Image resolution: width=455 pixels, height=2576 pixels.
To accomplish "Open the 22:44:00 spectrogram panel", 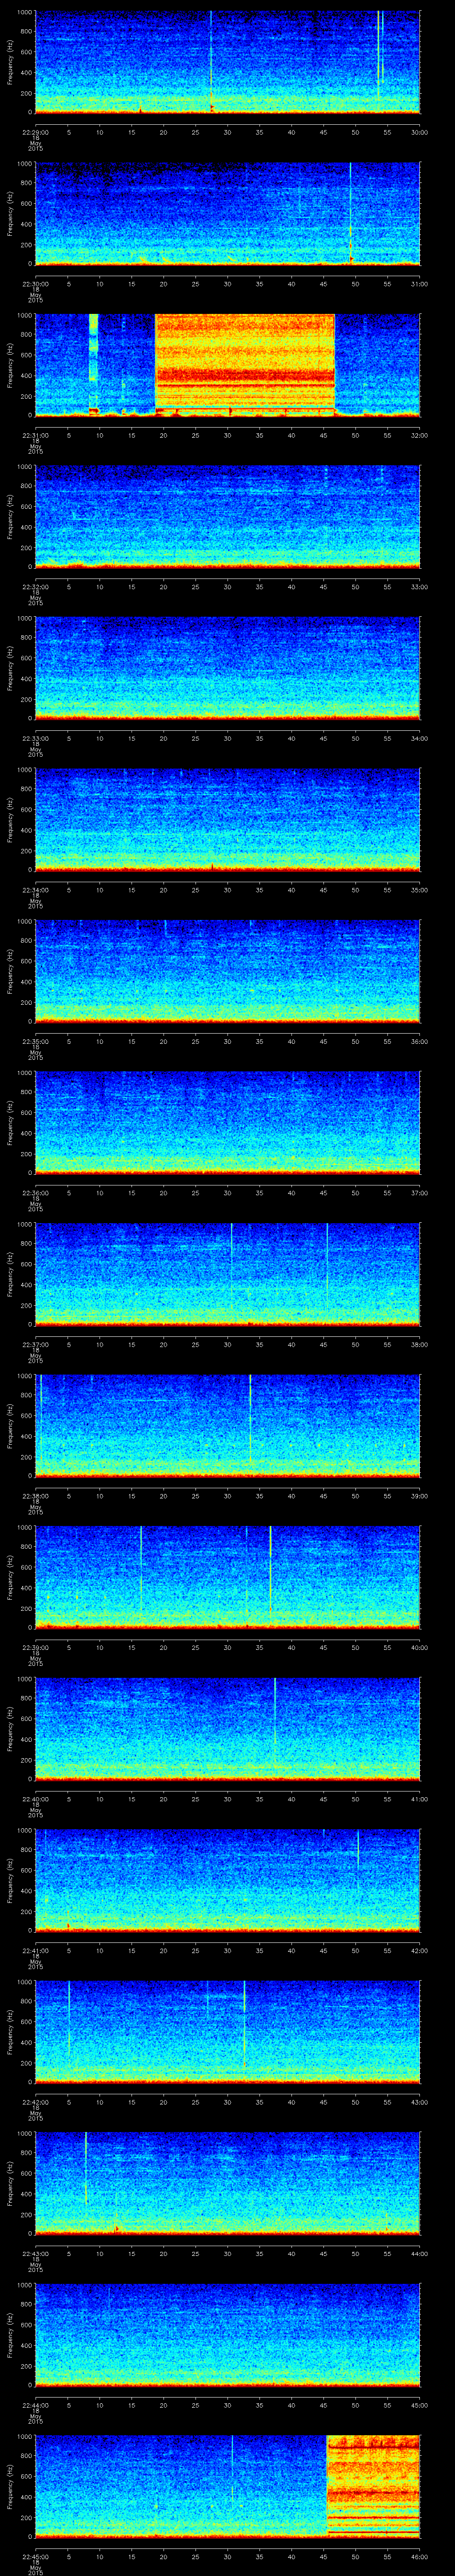I will coord(228,2334).
